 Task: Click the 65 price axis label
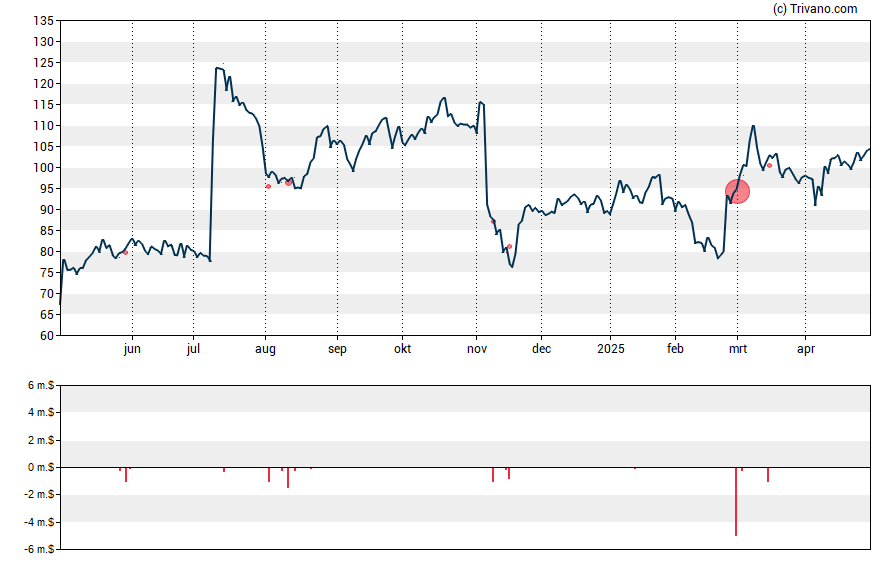coord(47,315)
